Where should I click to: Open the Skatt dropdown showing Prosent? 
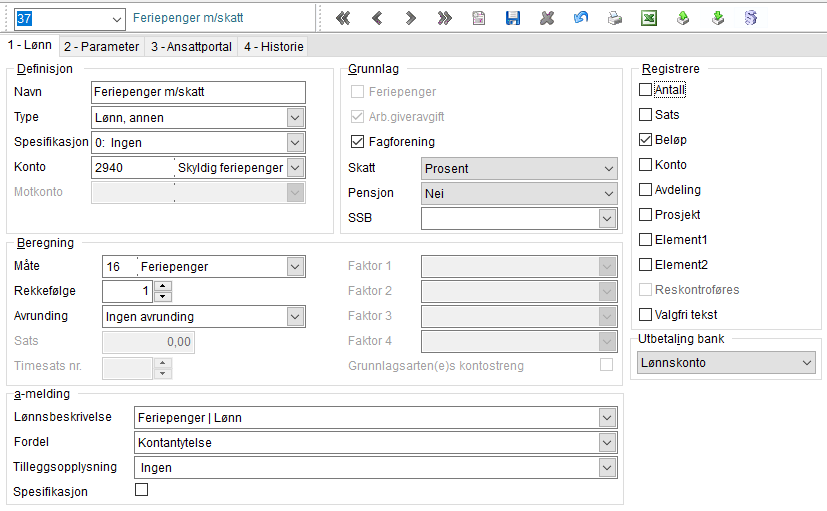coord(519,169)
